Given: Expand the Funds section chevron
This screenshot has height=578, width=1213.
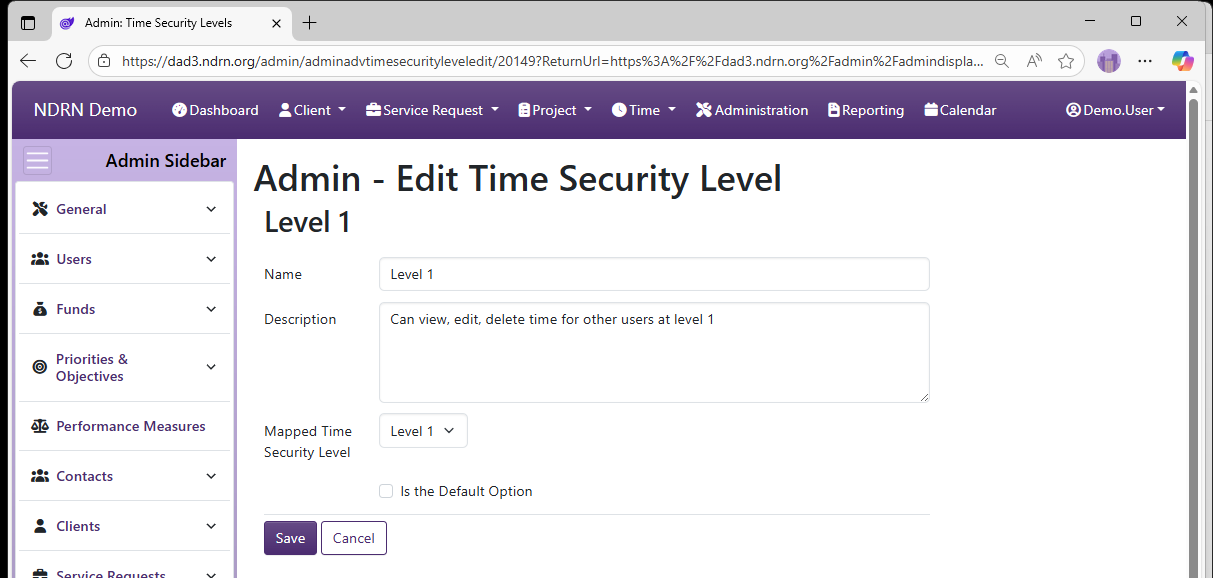Looking at the screenshot, I should tap(211, 309).
